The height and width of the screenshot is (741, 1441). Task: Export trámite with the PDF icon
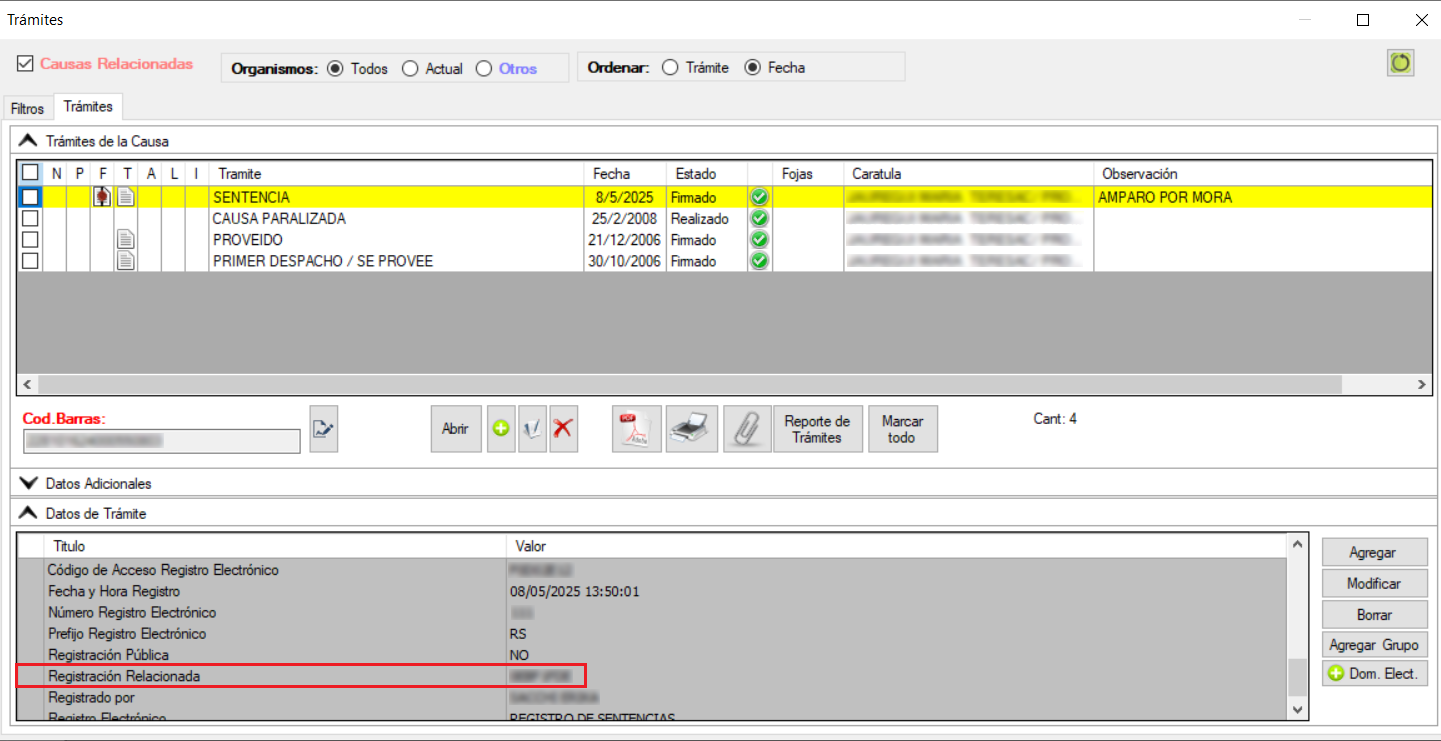[636, 429]
